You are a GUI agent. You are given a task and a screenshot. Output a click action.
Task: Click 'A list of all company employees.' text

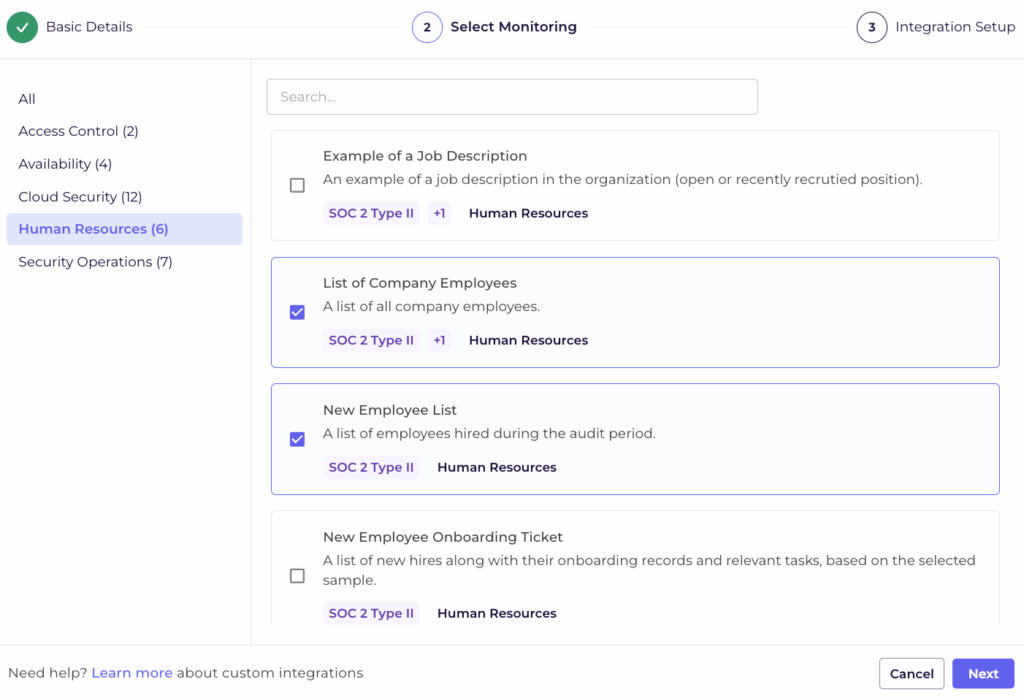click(431, 306)
